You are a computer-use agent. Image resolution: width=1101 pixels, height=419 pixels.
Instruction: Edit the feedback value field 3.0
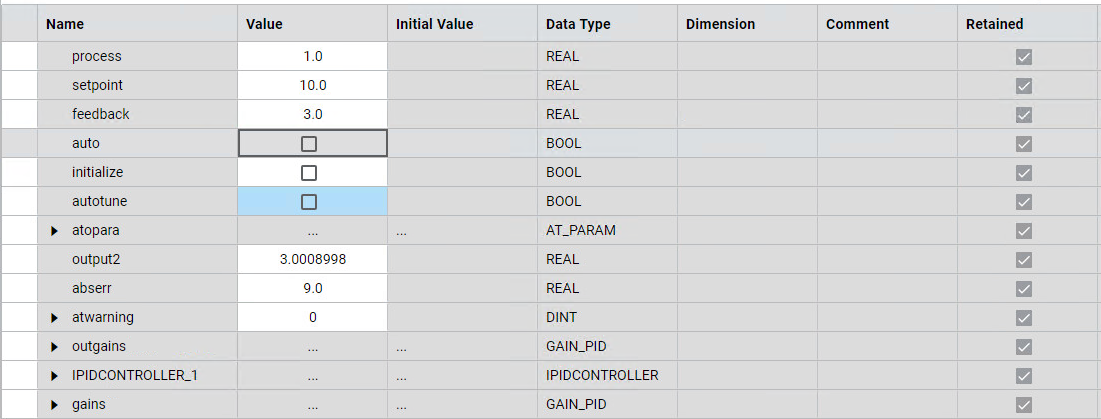(313, 115)
